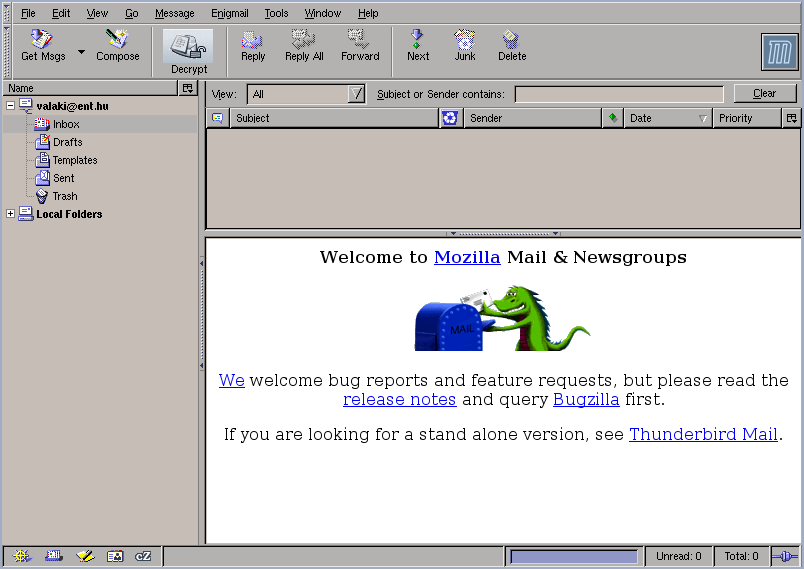
Task: Open the Get Msgs dropdown arrow
Action: pos(81,51)
